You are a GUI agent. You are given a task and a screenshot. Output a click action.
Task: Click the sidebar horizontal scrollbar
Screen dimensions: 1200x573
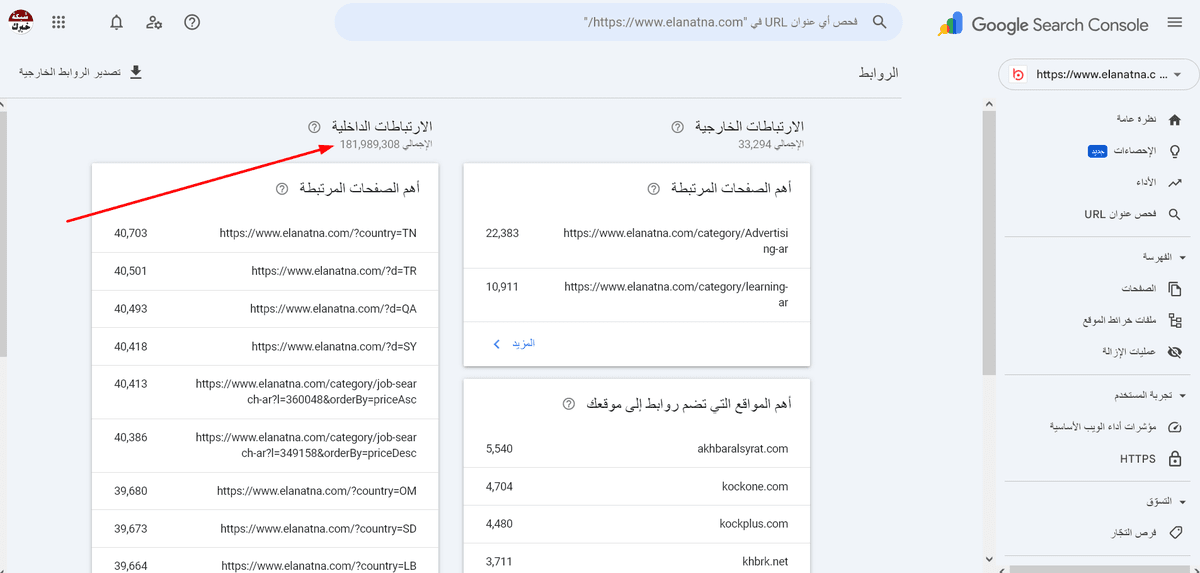click(x=1100, y=569)
